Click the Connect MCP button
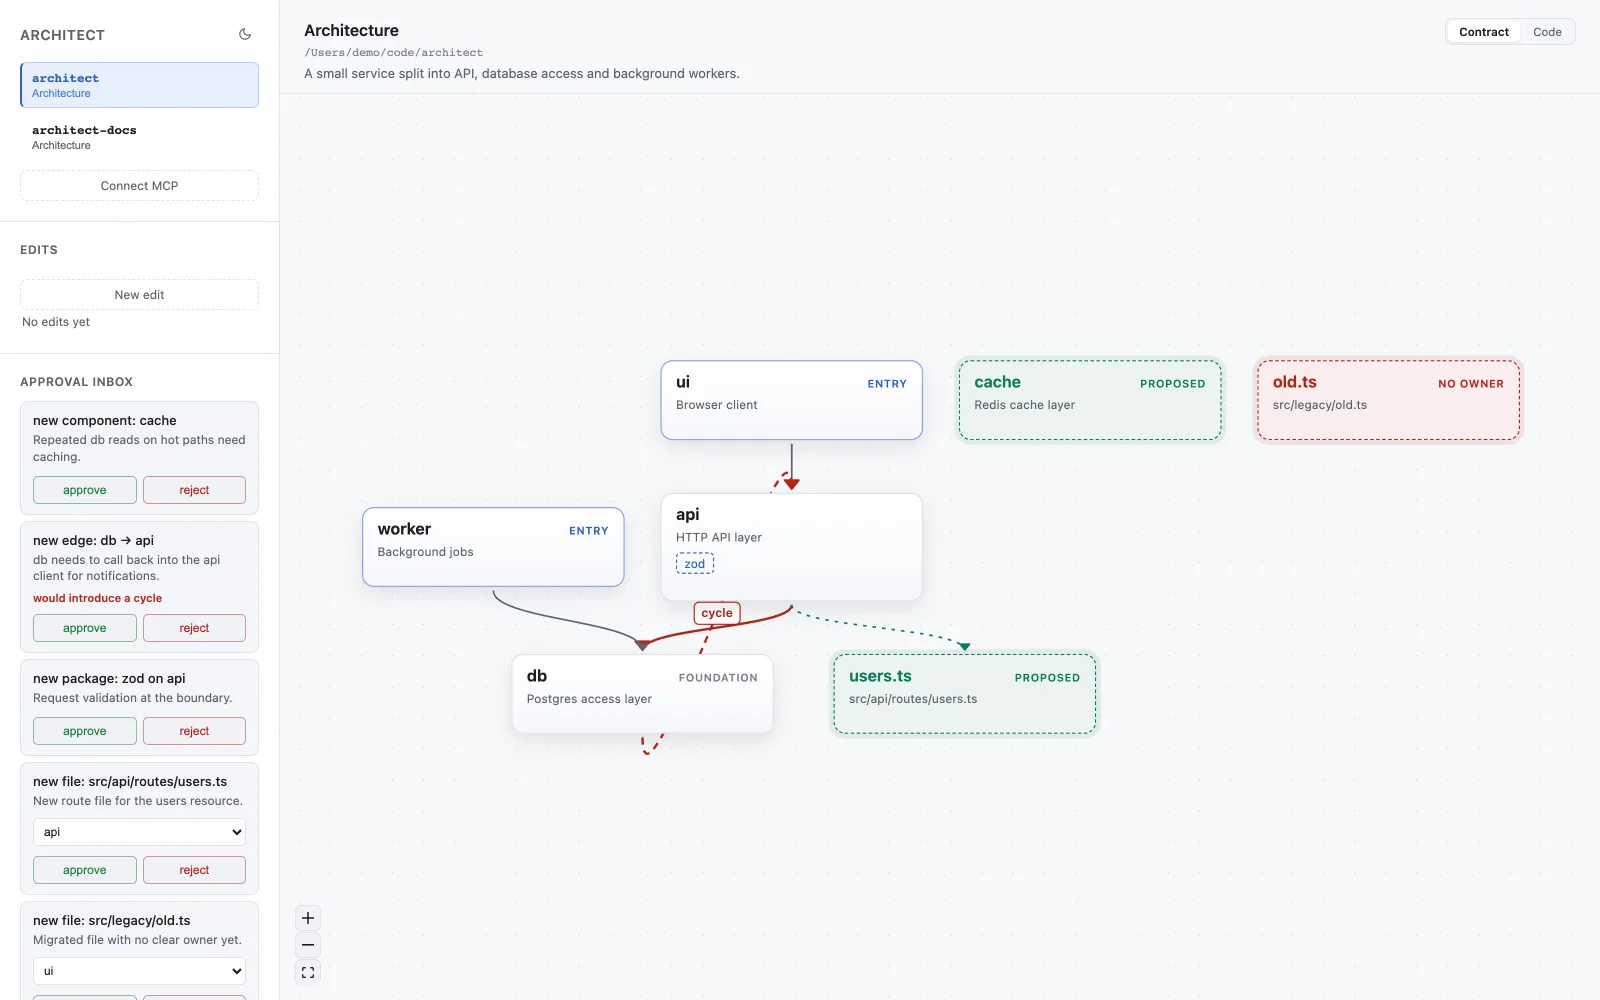The image size is (1600, 1000). (x=139, y=186)
